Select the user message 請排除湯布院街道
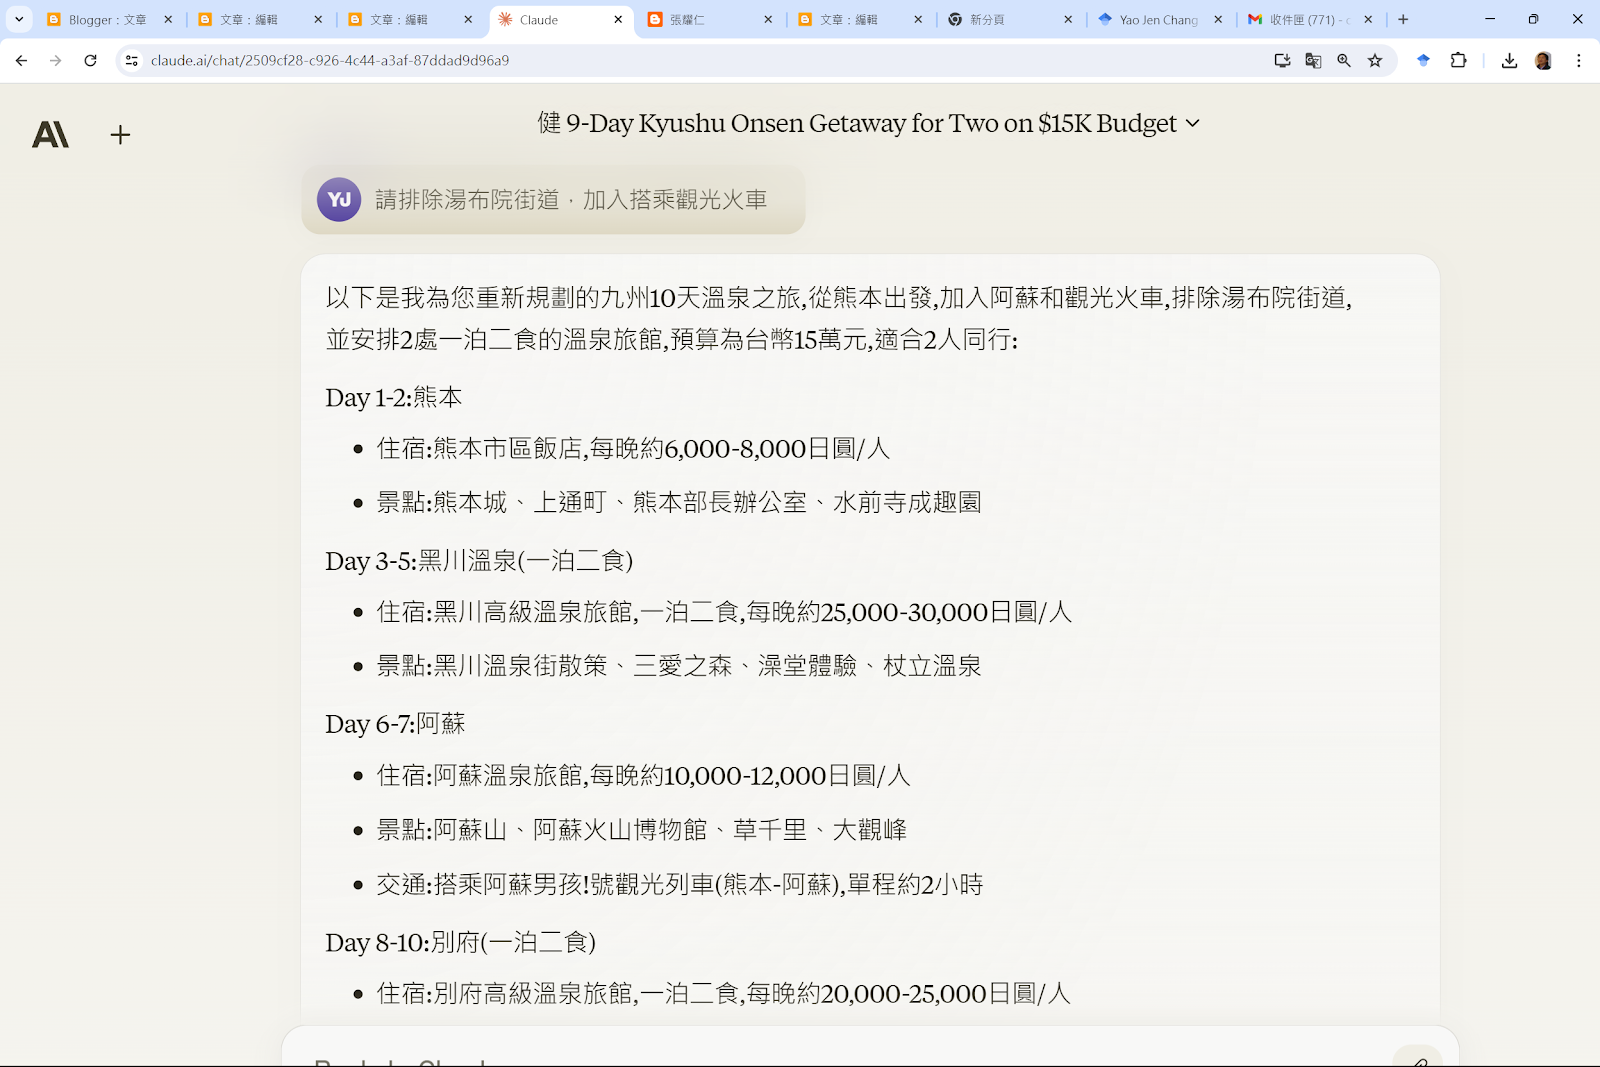This screenshot has width=1600, height=1067. tap(571, 200)
